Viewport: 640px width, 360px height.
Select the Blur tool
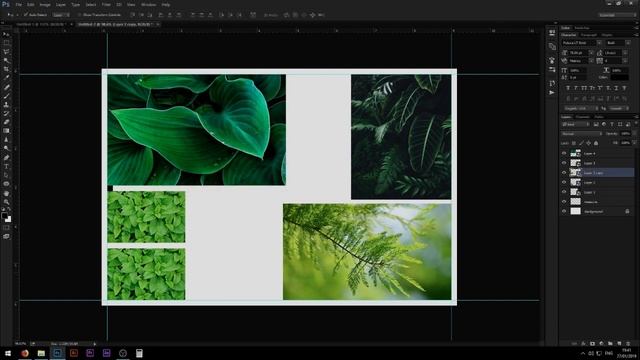pyautogui.click(x=6, y=140)
